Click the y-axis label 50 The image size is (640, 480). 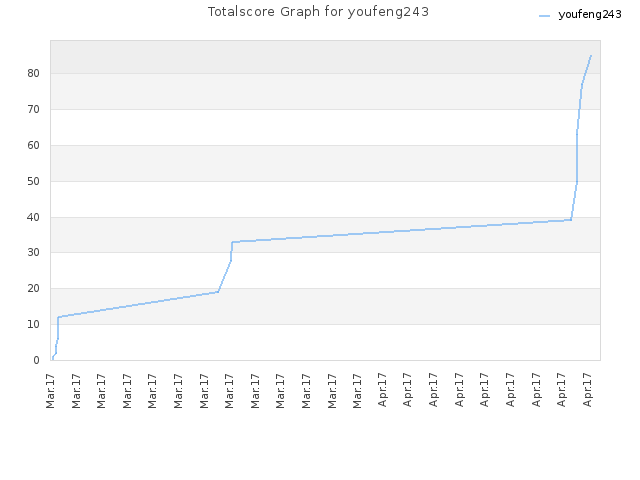pos(33,181)
